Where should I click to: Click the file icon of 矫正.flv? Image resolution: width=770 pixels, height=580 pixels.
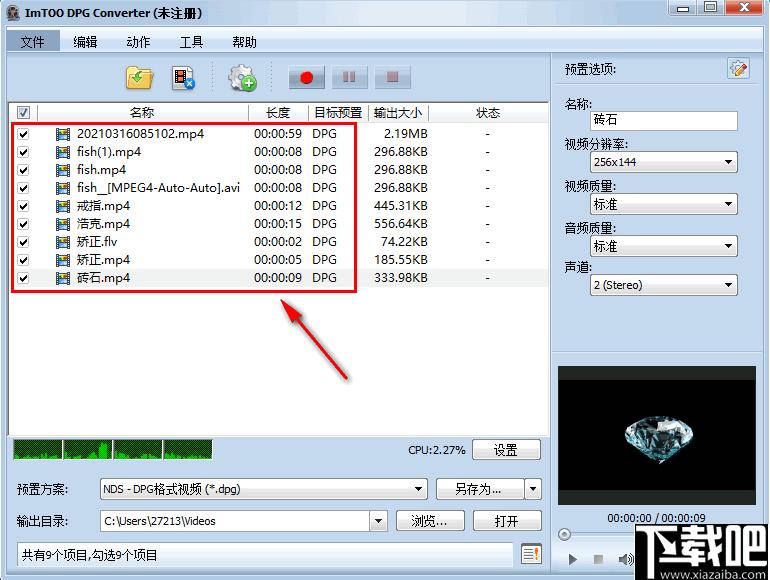tap(63, 242)
